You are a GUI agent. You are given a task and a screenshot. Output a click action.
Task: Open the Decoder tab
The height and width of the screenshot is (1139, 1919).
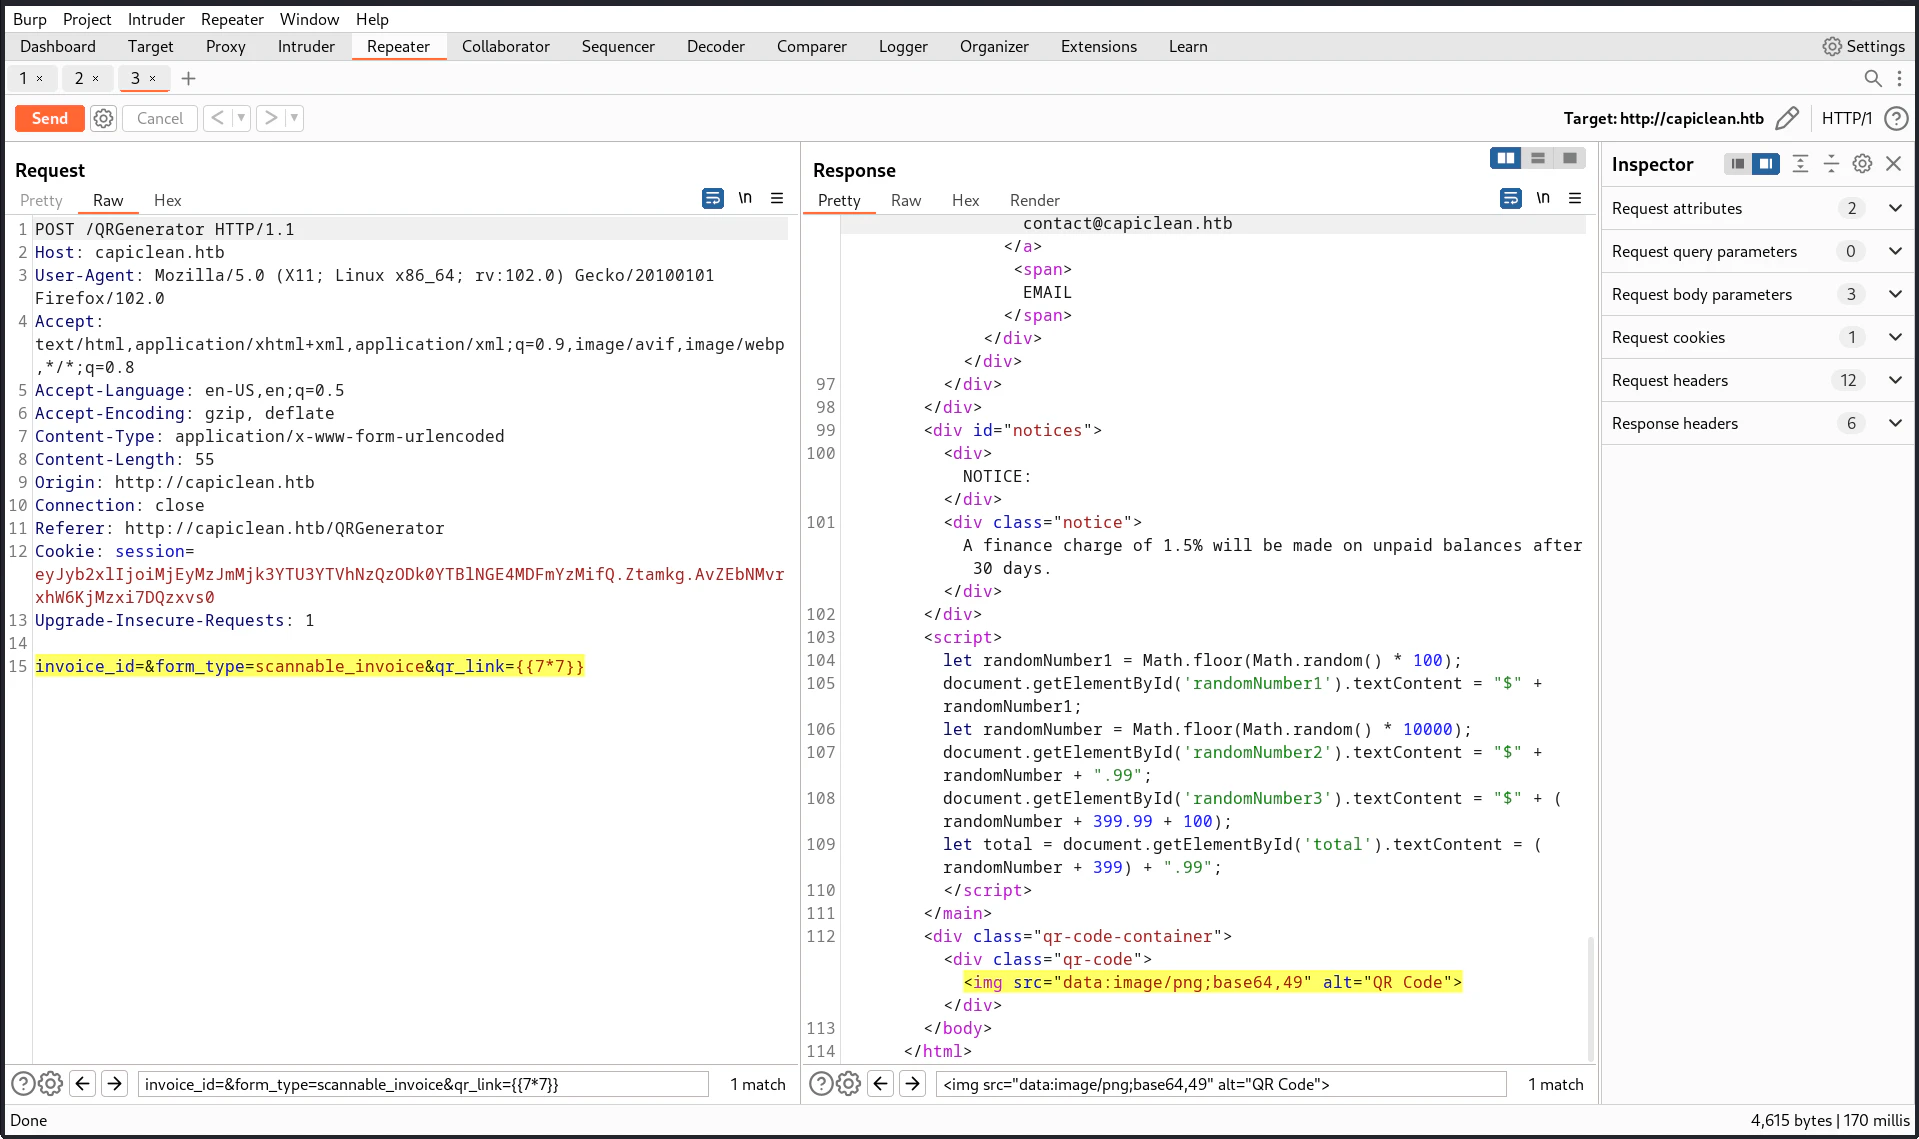pos(716,46)
